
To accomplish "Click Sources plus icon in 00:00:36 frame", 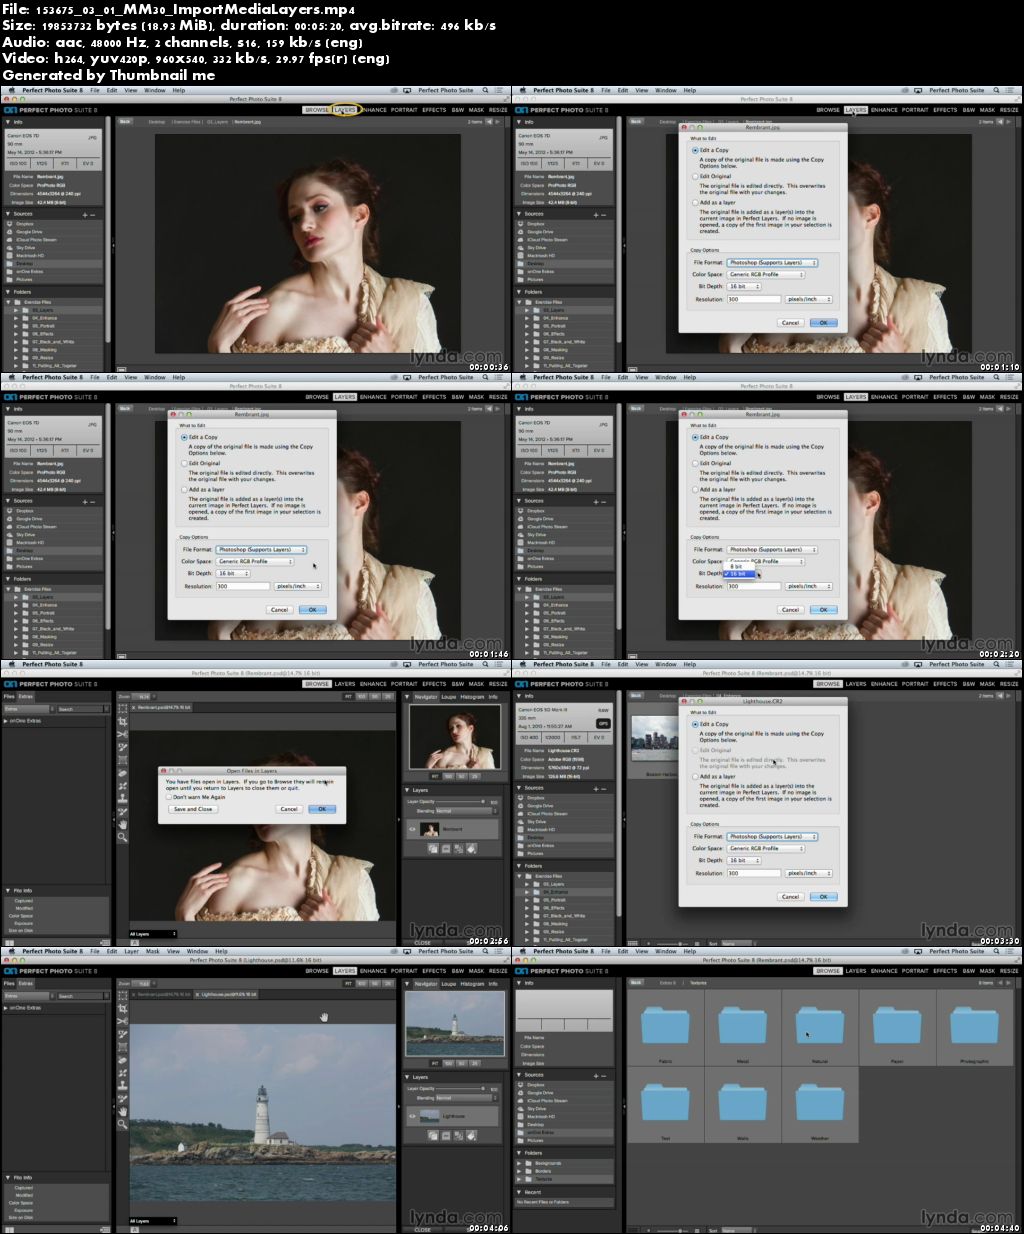I will coord(84,214).
